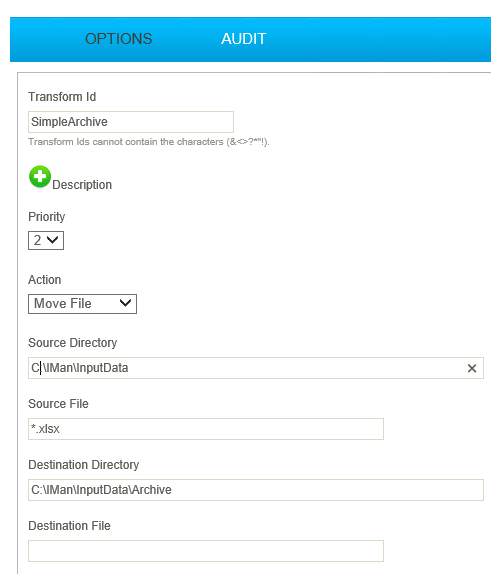The width and height of the screenshot is (501, 584).
Task: Click the Description label text
Action: coord(82,185)
